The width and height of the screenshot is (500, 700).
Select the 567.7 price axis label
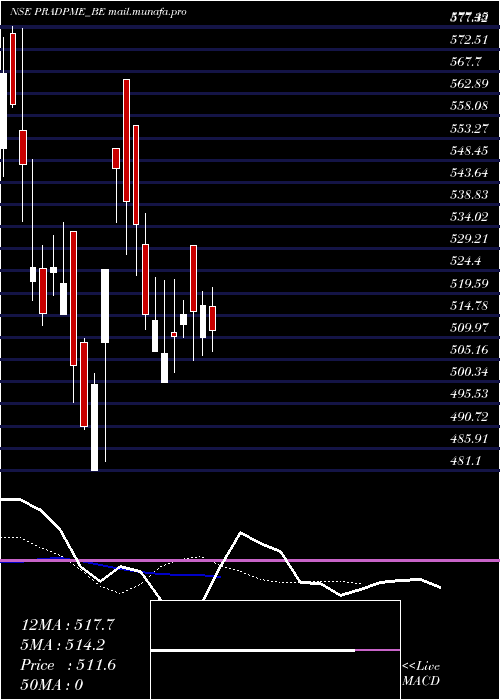click(x=465, y=62)
